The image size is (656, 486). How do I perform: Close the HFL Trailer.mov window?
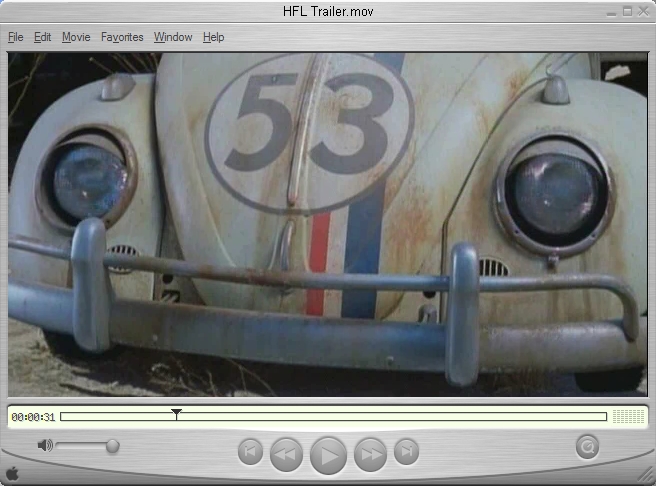point(643,12)
